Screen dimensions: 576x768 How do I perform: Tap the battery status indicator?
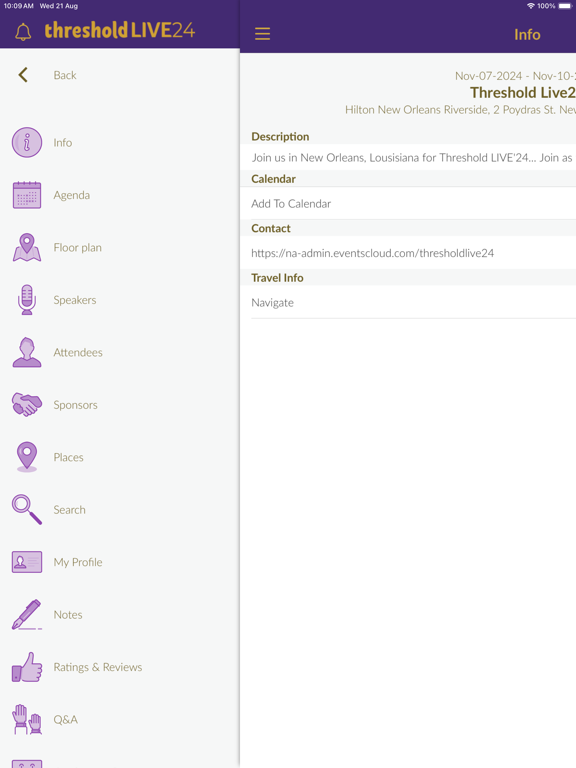click(565, 6)
